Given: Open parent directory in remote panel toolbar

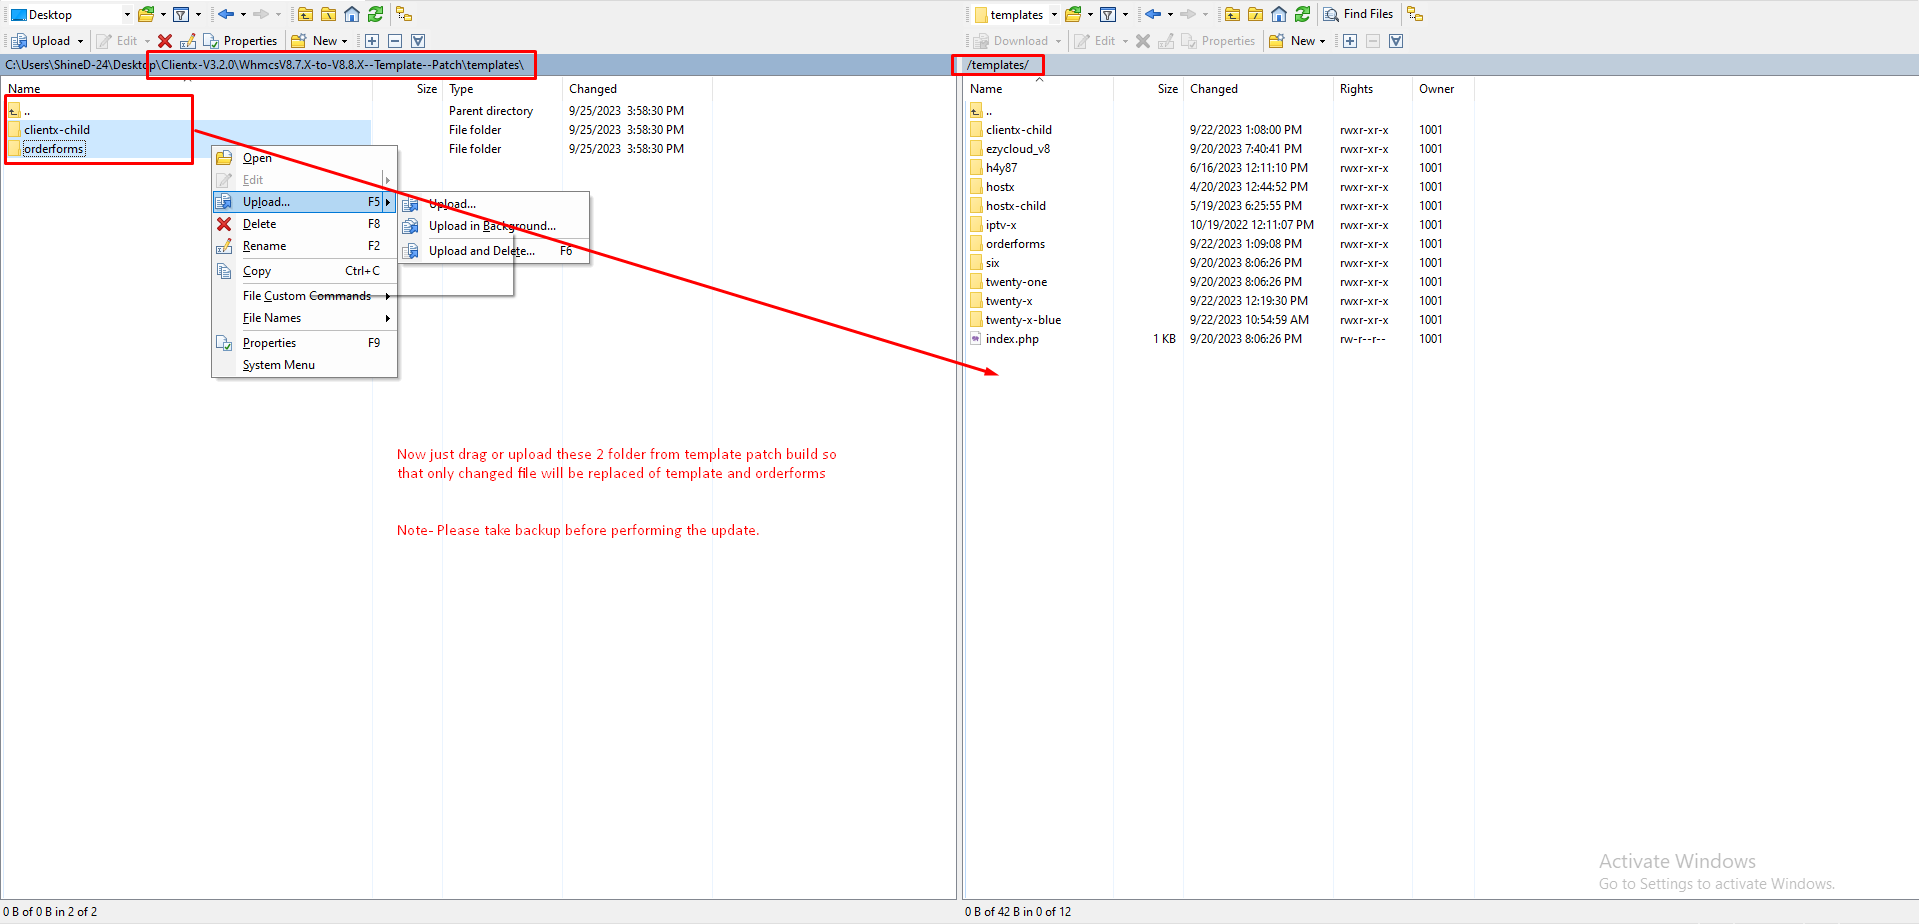Looking at the screenshot, I should point(1232,14).
